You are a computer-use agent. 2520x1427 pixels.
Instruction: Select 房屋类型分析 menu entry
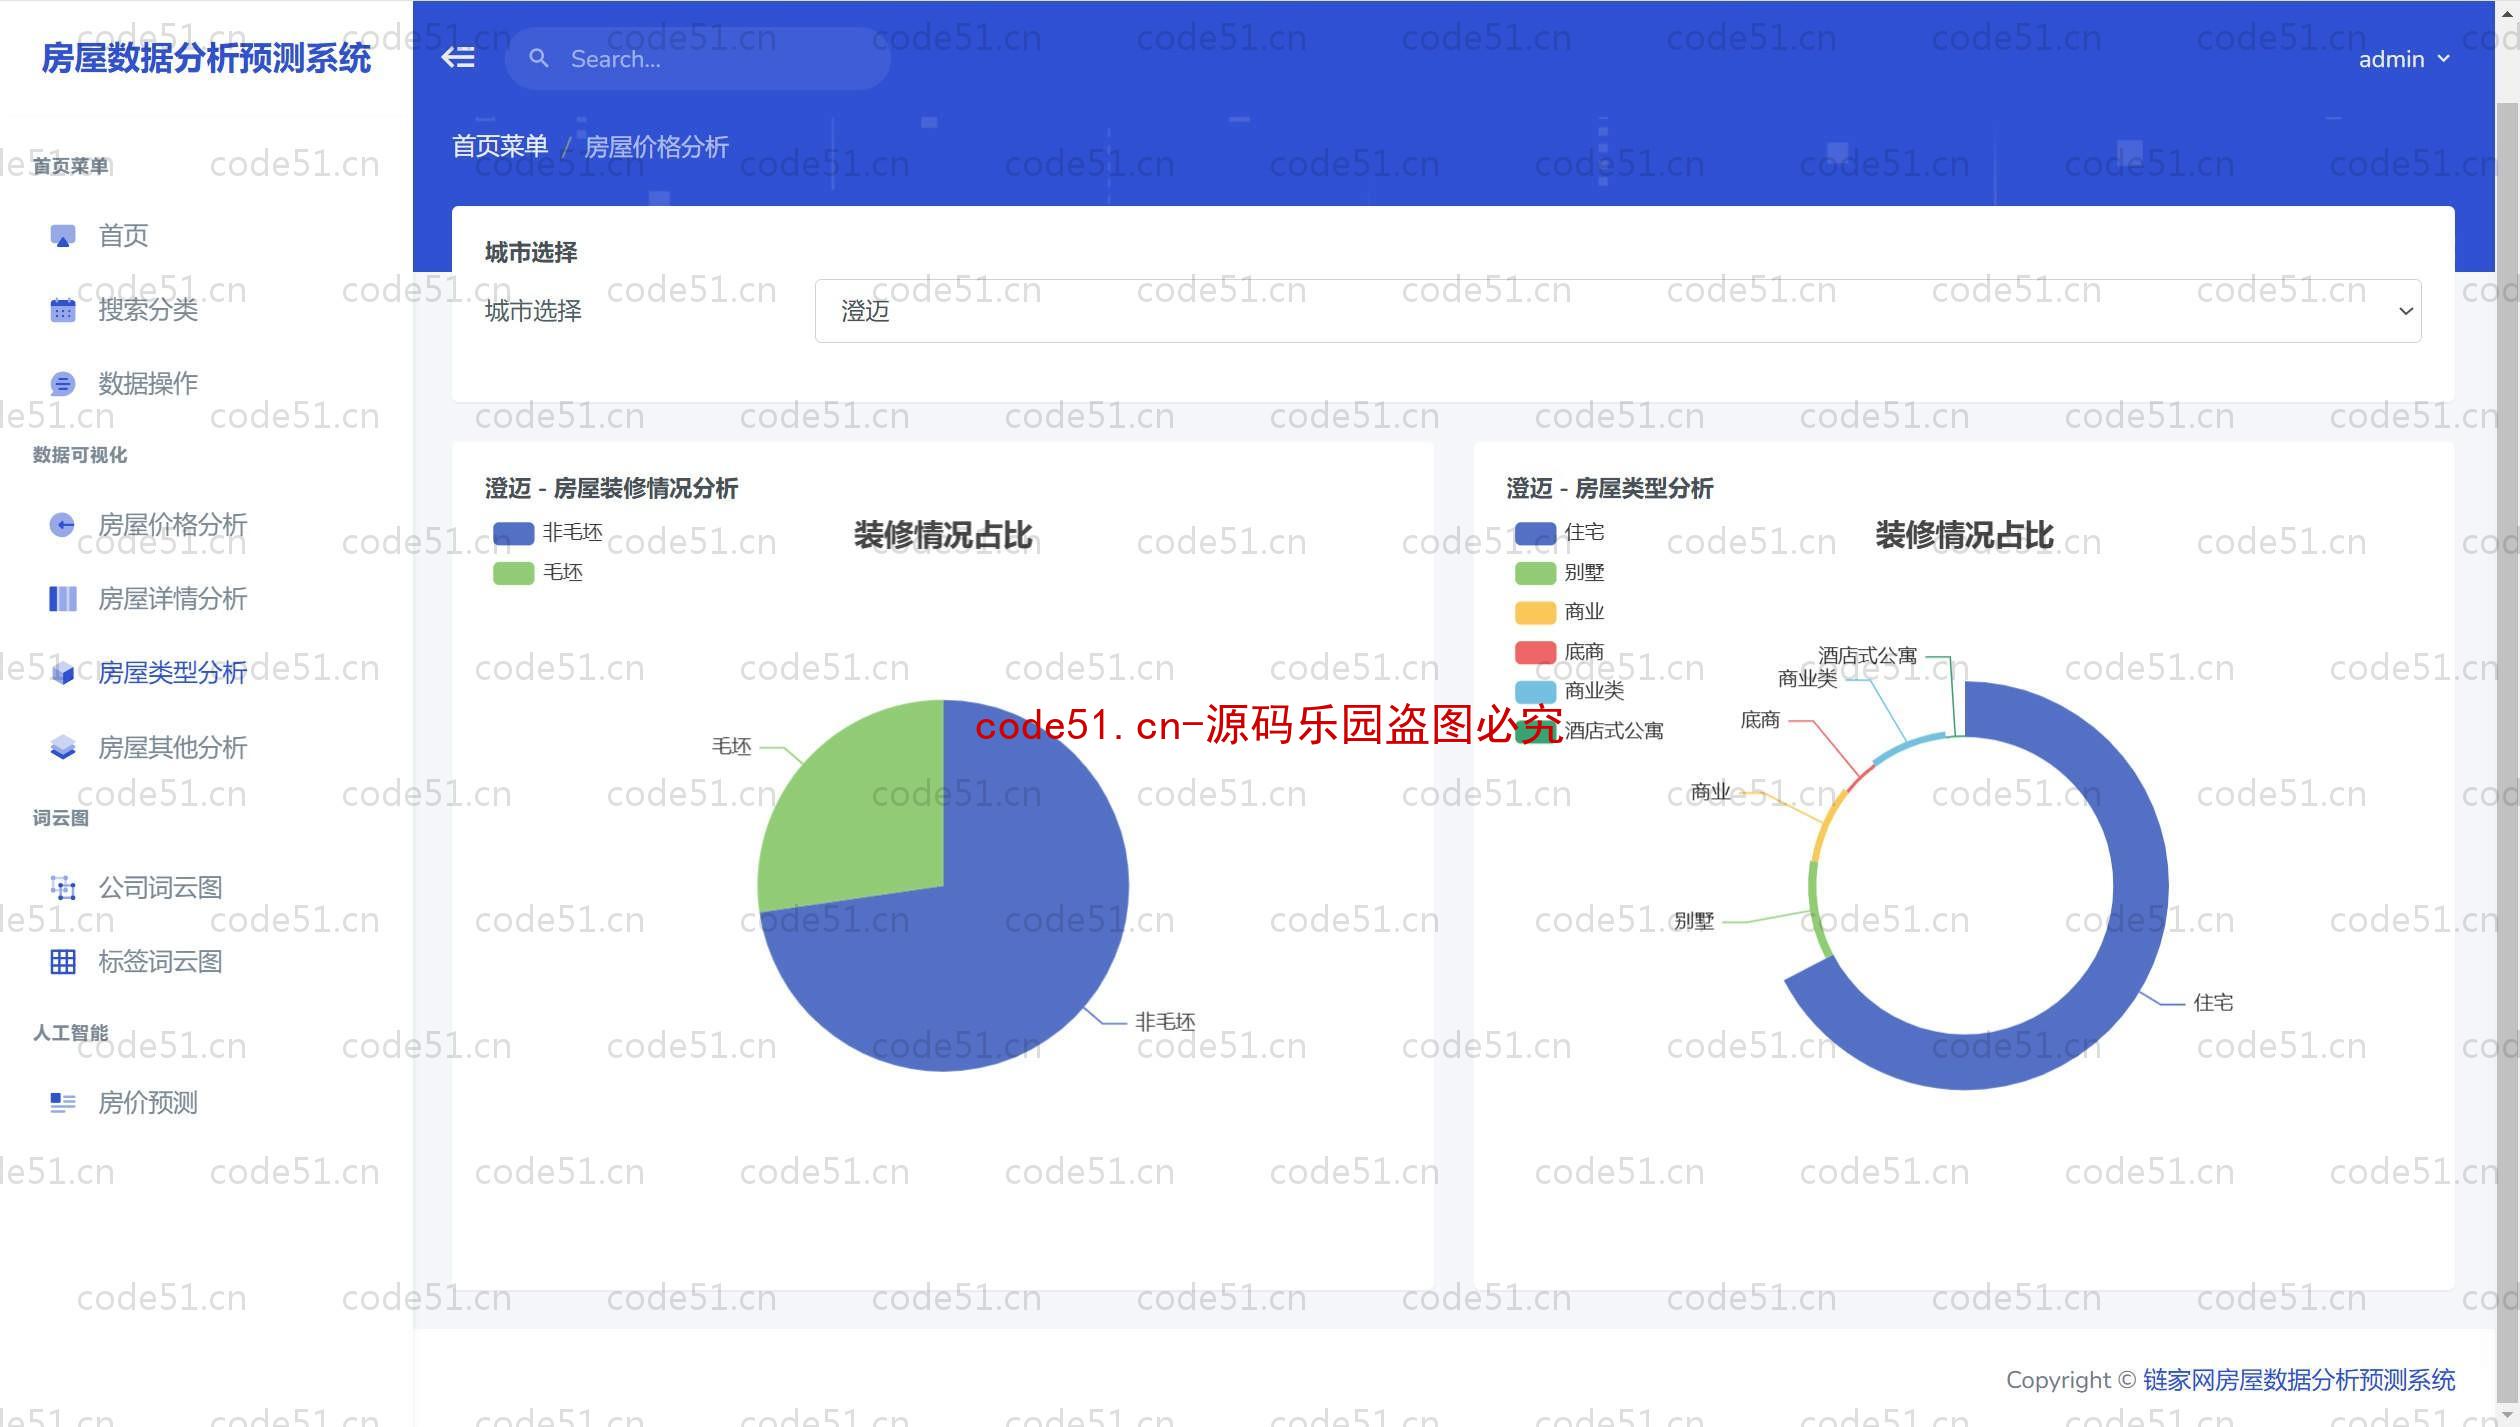[172, 673]
